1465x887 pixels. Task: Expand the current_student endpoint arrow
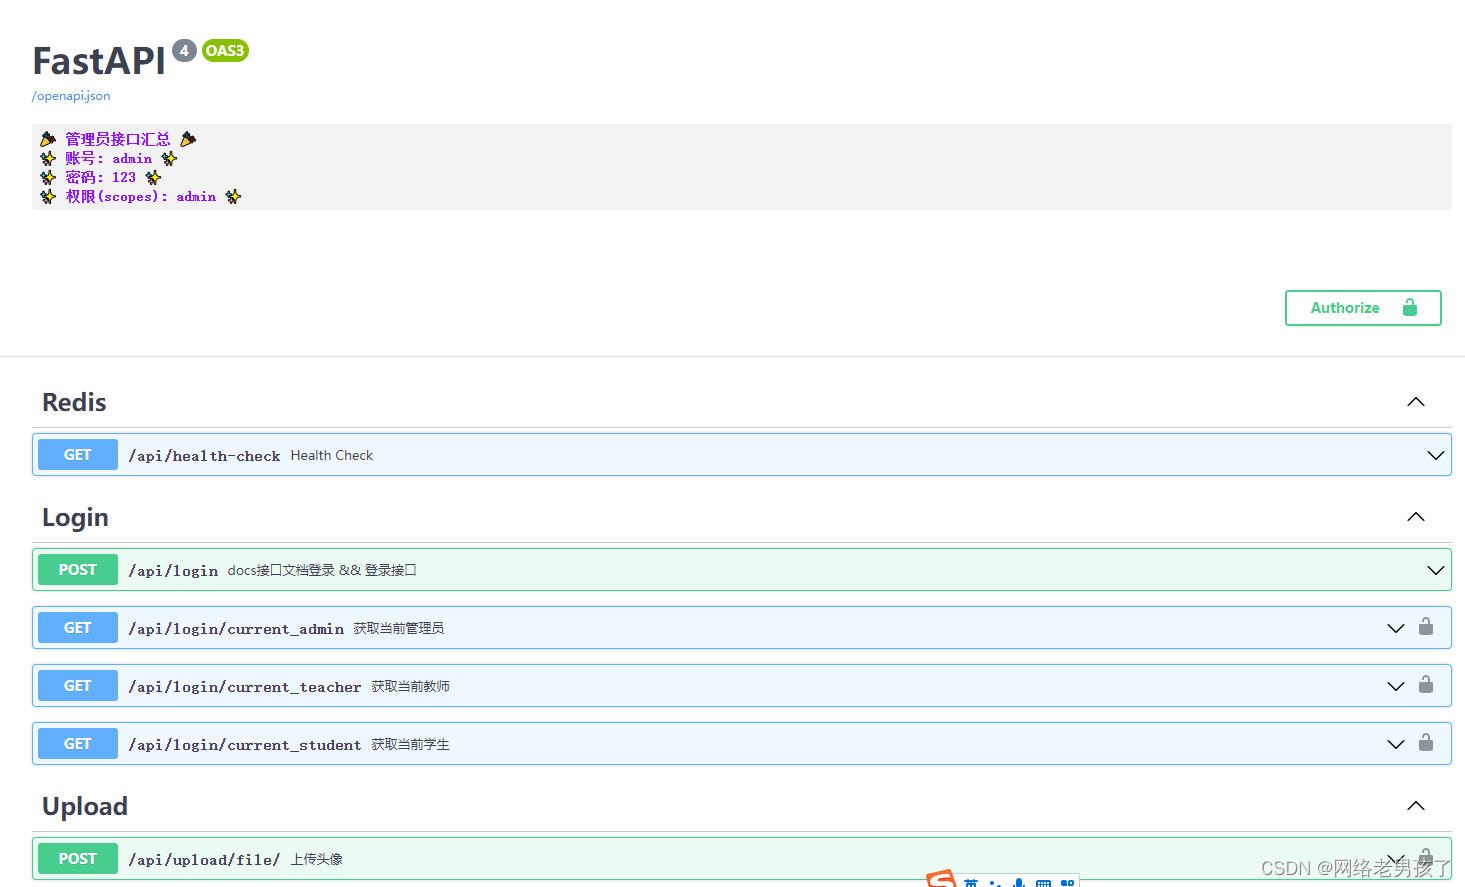(x=1396, y=744)
